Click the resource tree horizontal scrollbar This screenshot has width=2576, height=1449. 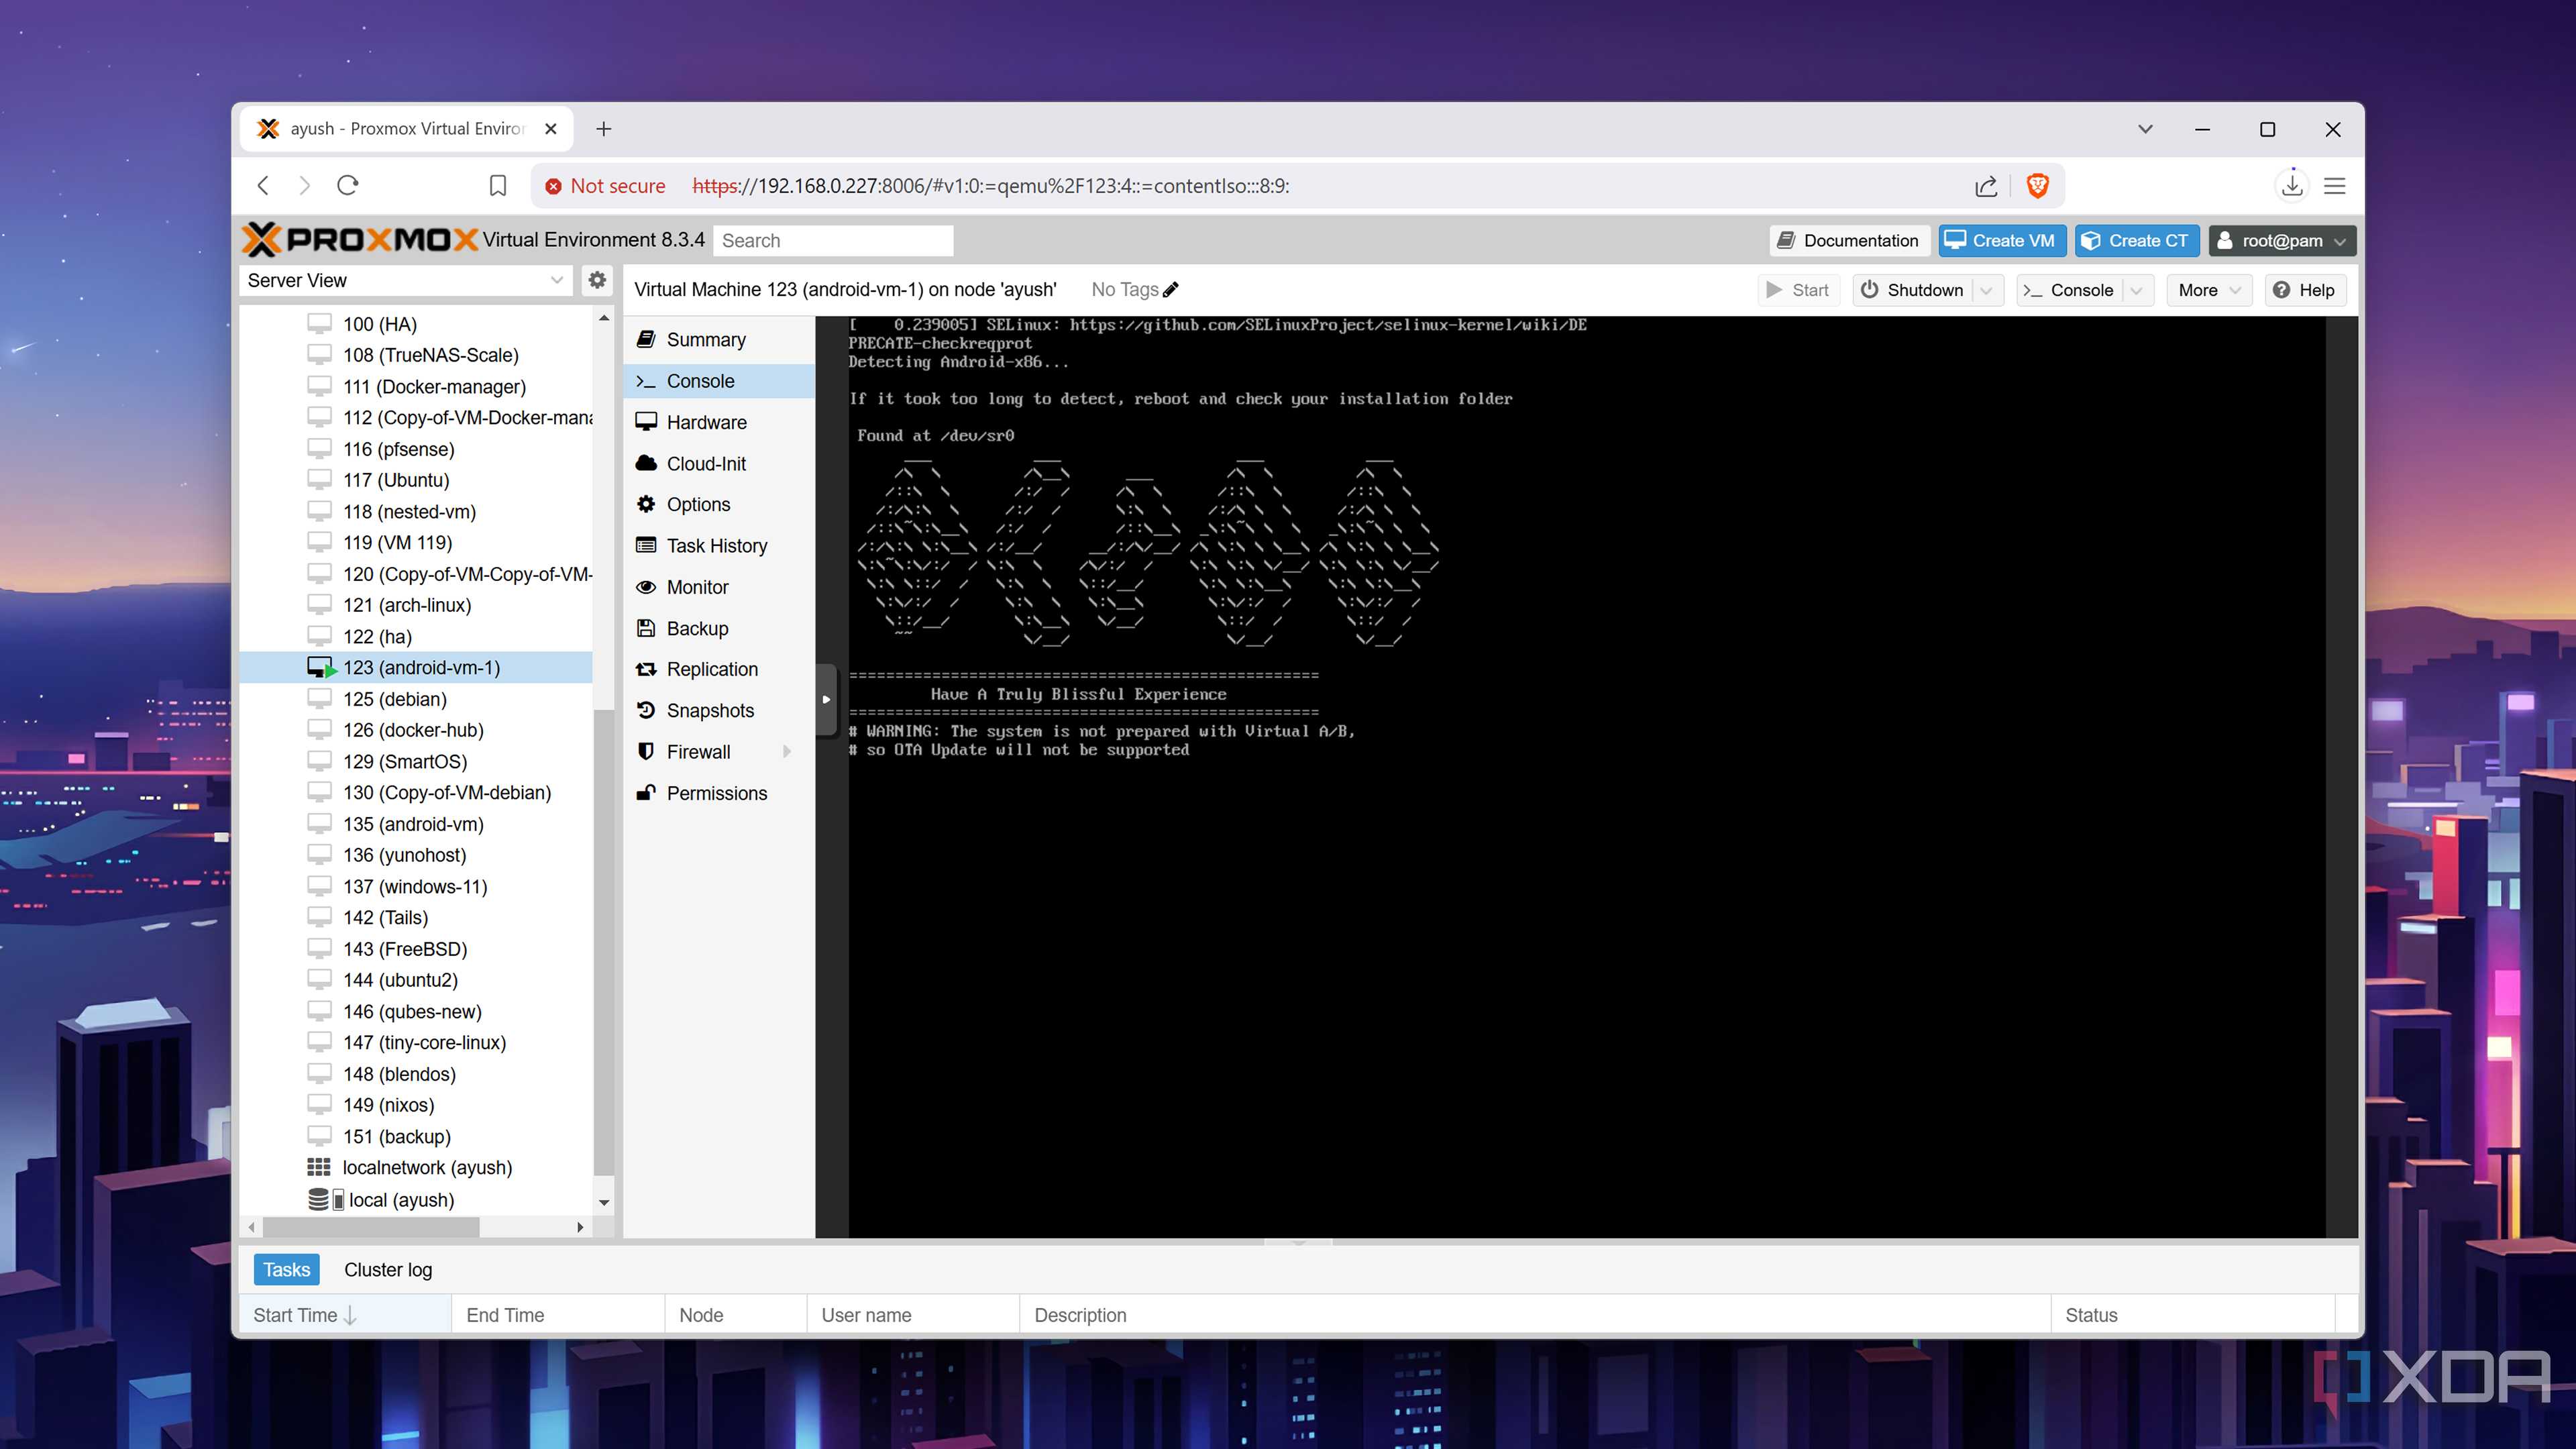tap(372, 1227)
